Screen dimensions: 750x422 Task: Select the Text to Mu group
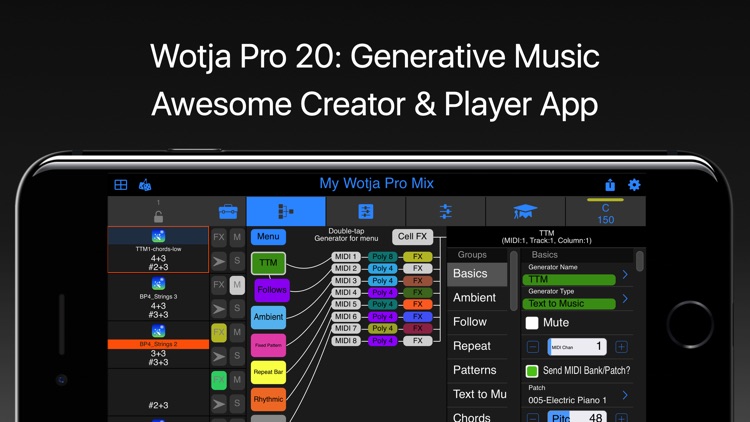(x=477, y=394)
